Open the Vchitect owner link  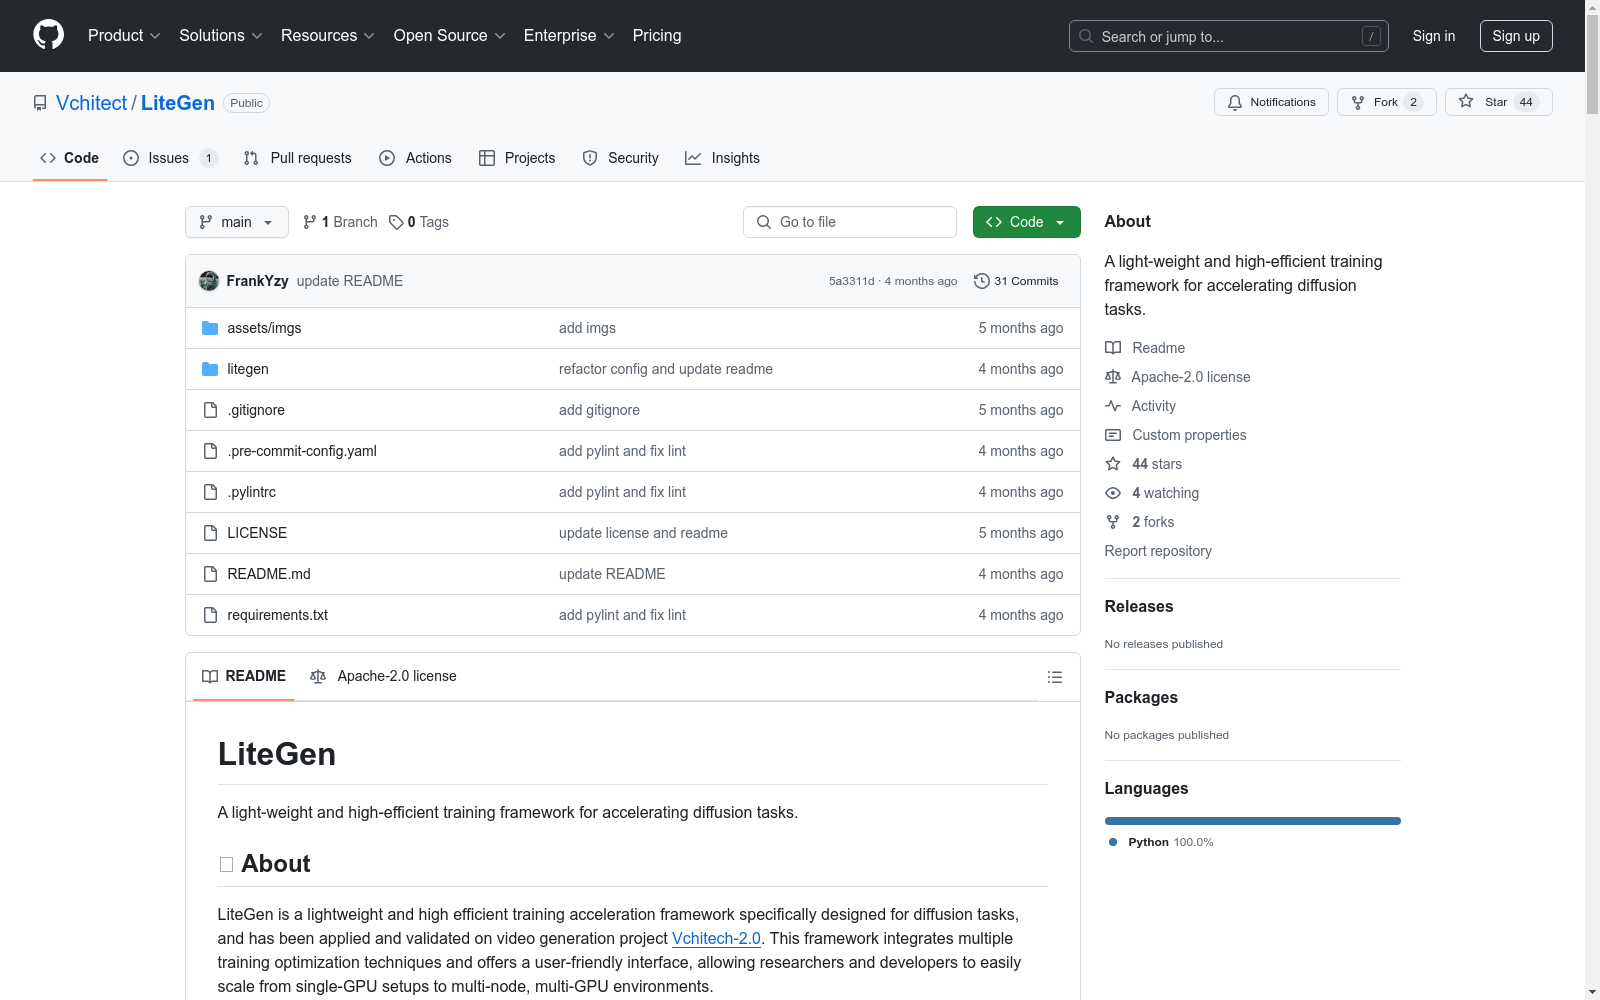point(91,103)
